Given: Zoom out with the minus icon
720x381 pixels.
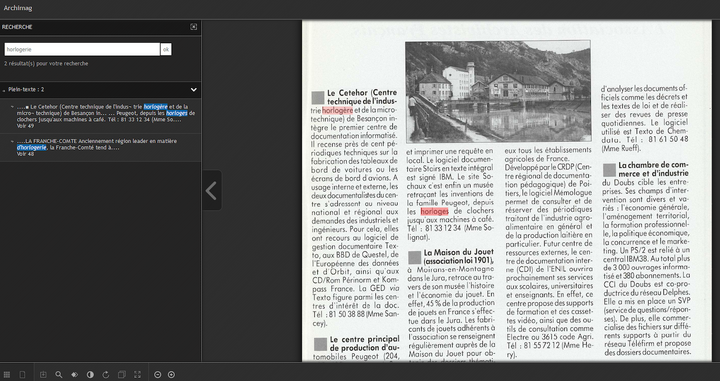Looking at the screenshot, I should 158,375.
